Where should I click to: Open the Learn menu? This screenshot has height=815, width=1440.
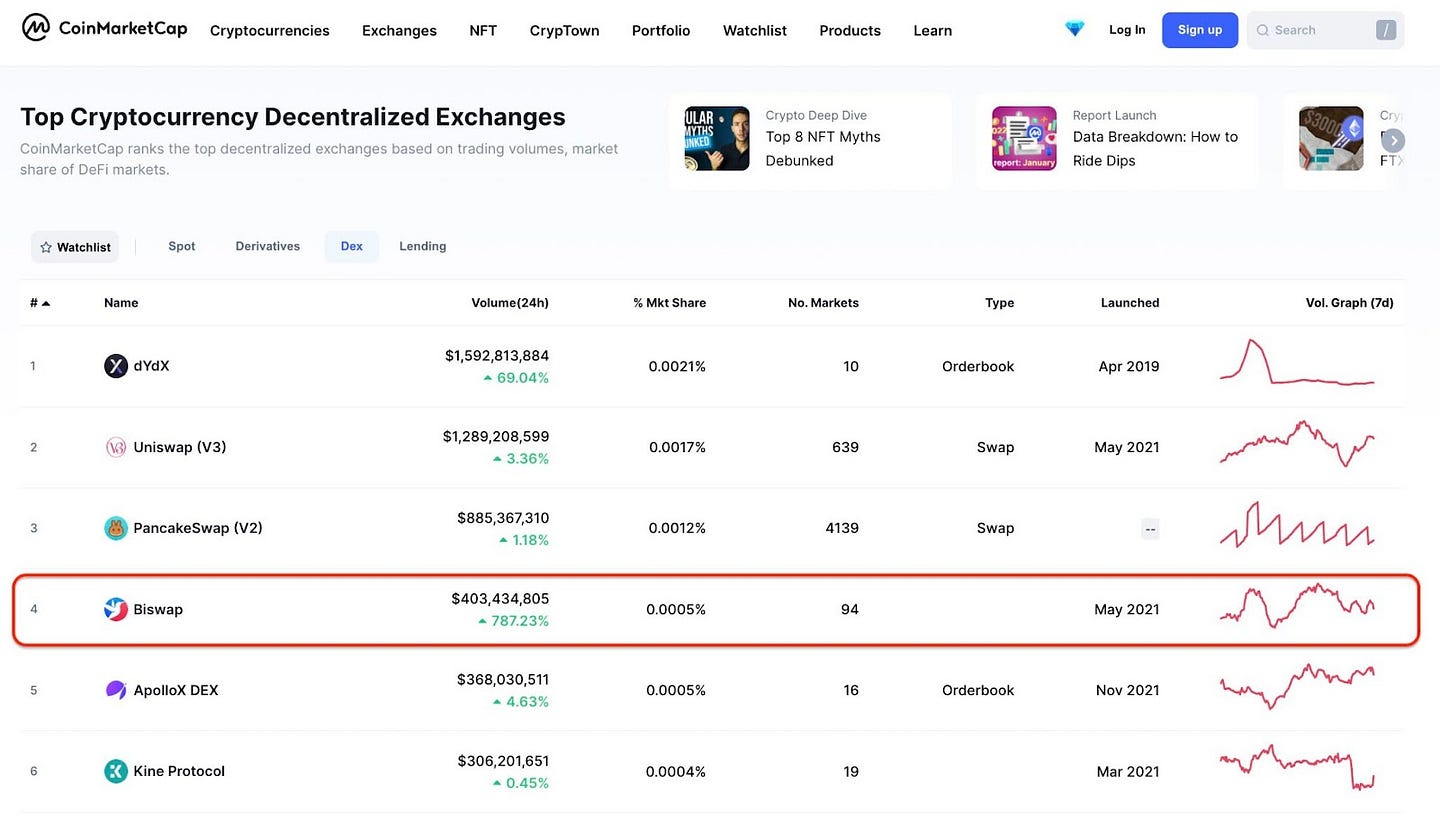pos(933,30)
